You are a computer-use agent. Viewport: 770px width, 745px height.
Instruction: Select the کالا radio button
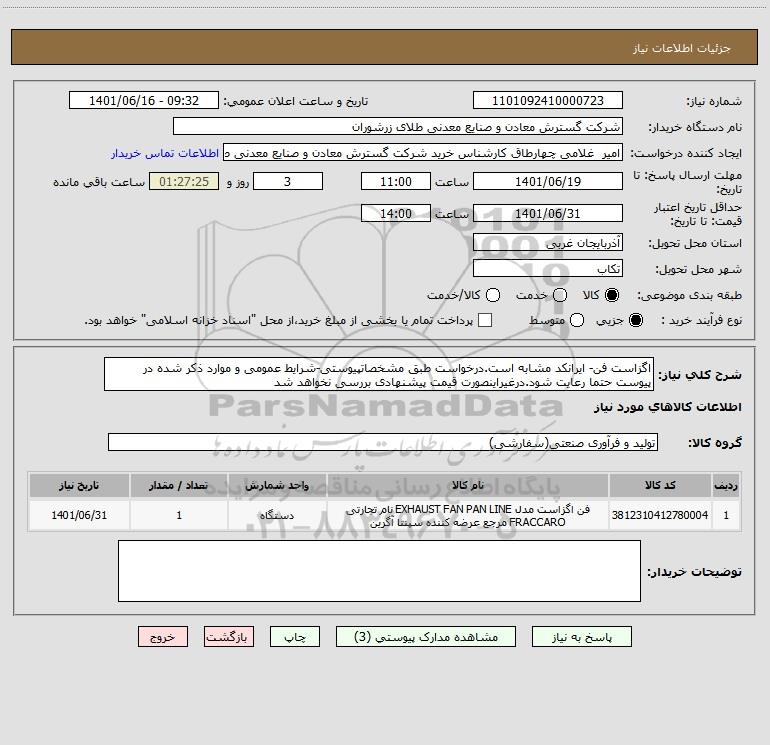[x=612, y=295]
